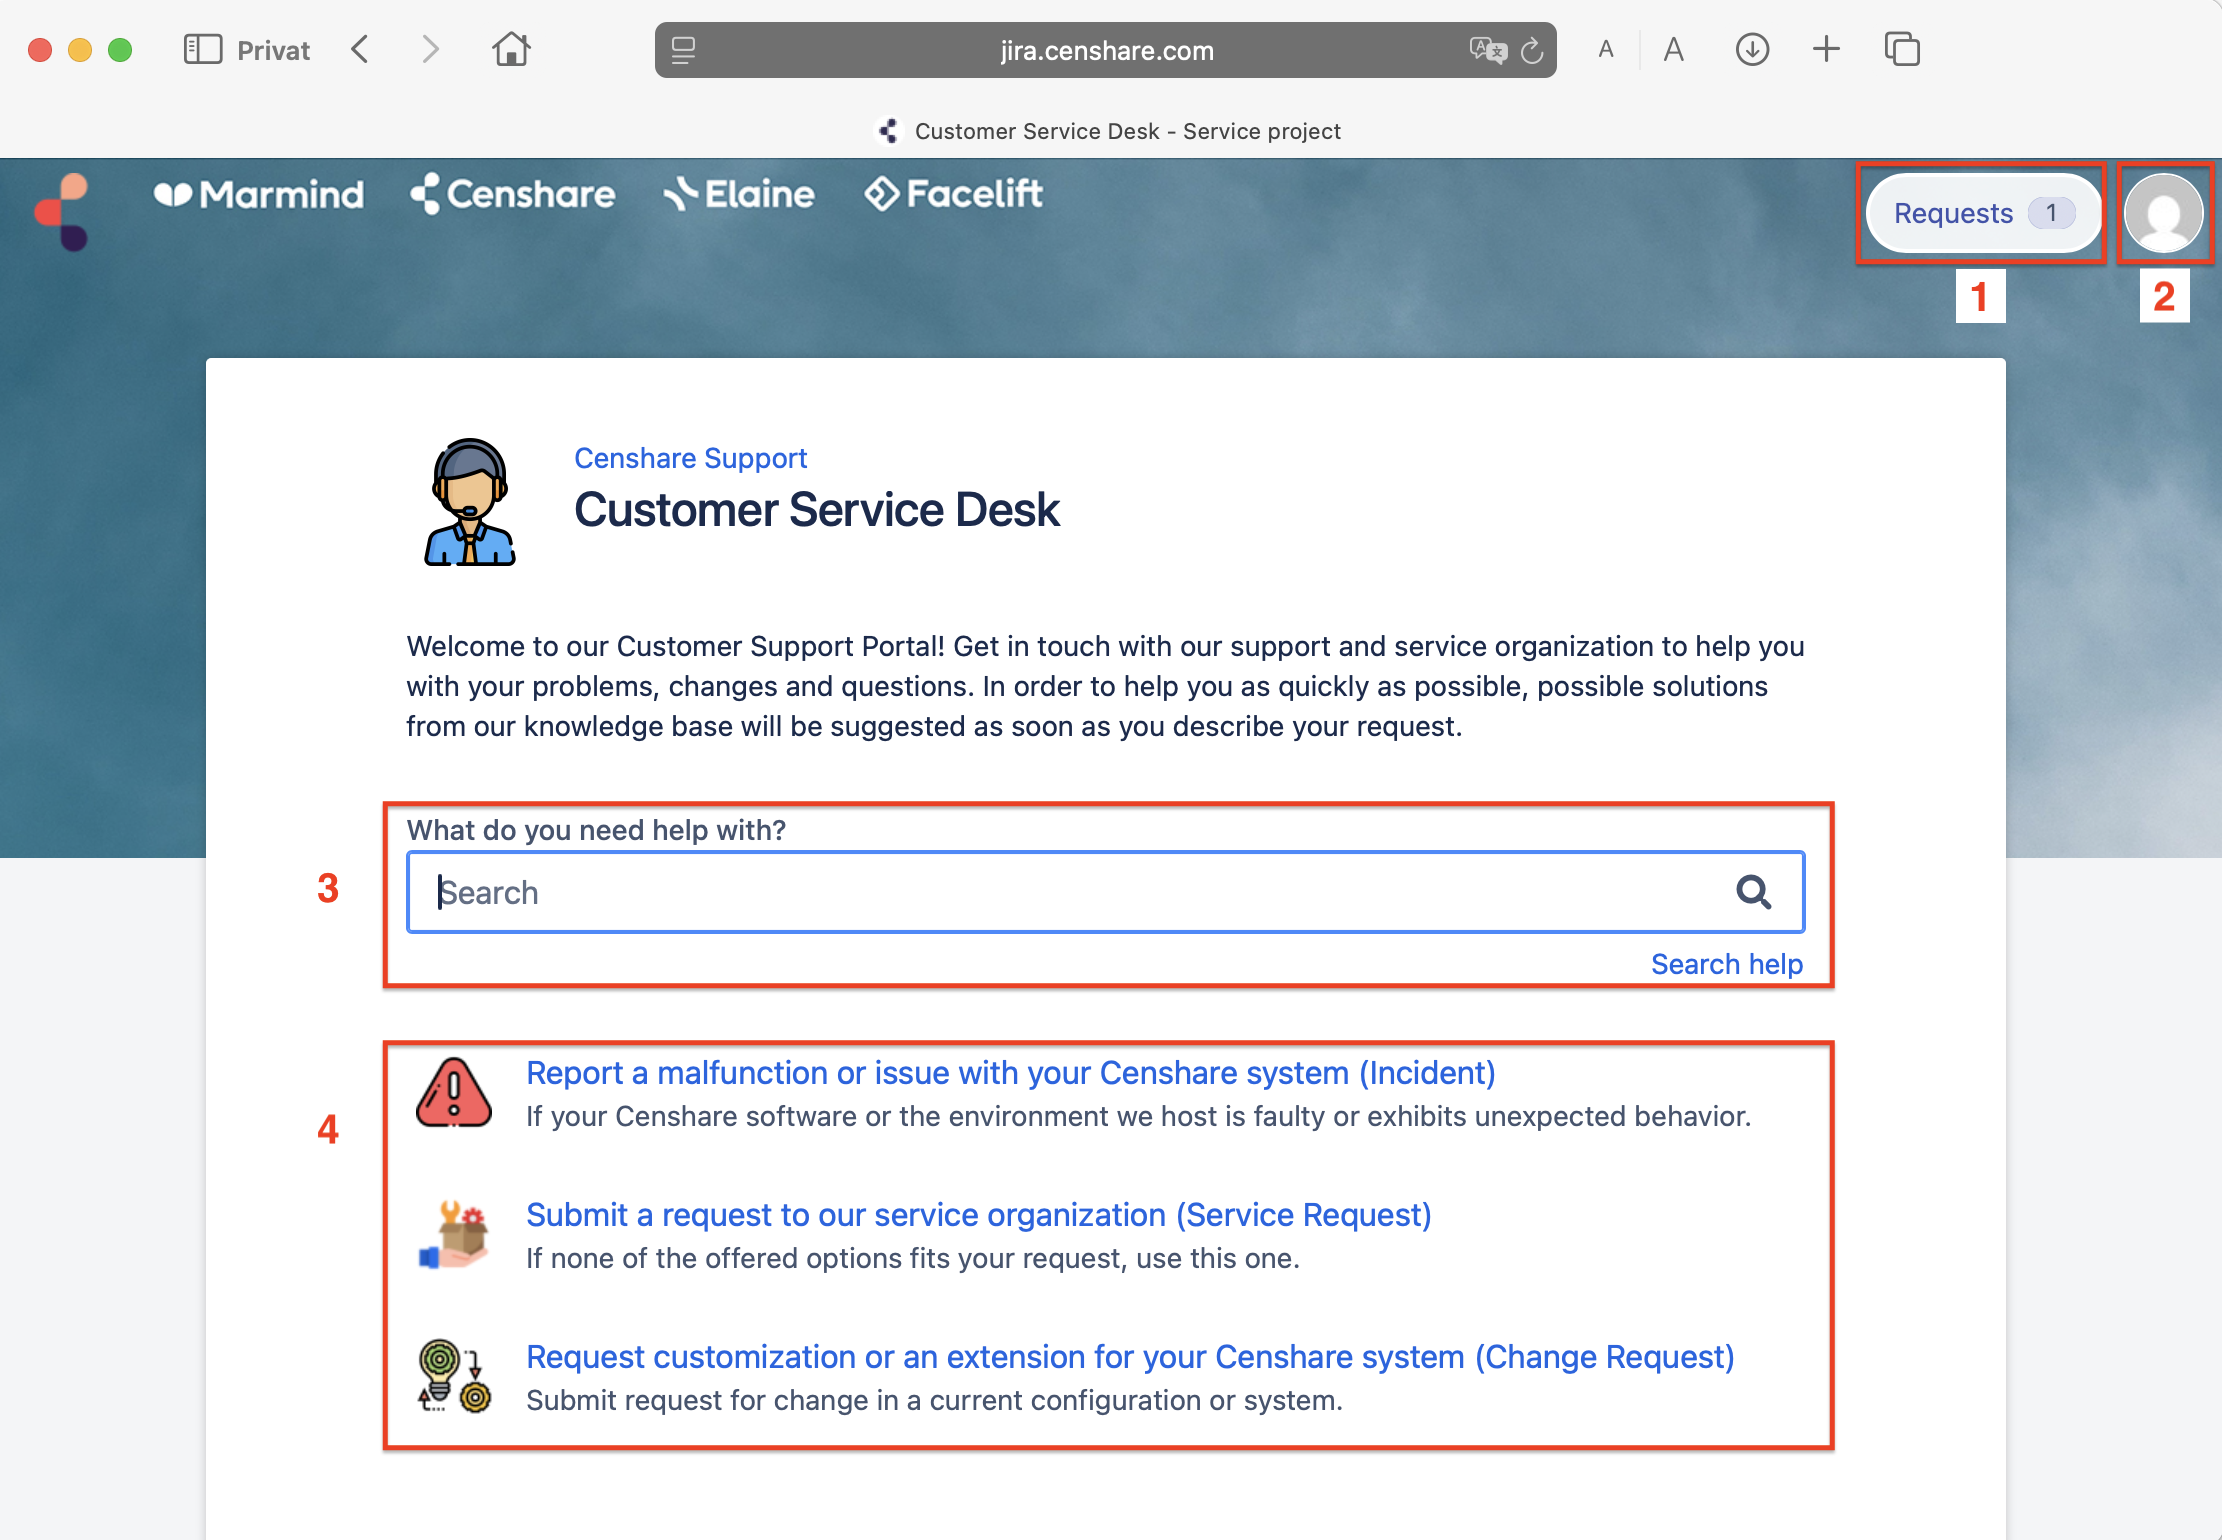
Task: Open the tab overview
Action: tap(1901, 49)
